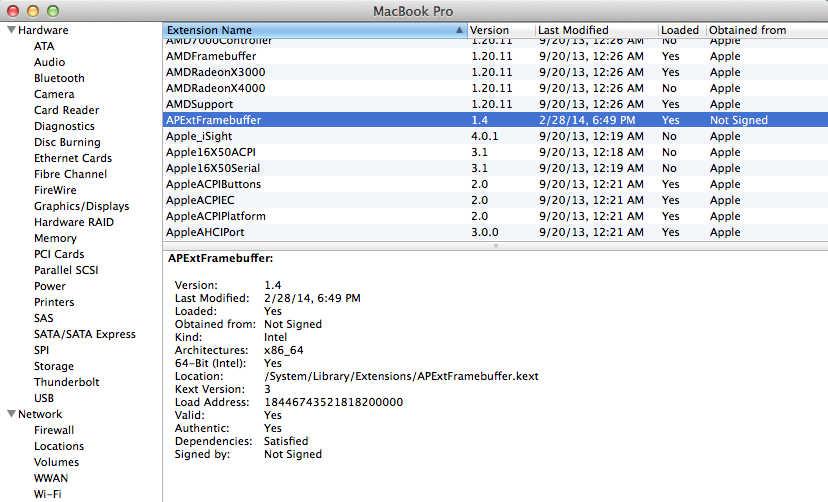Select the AppleAHCIPort extension row

coord(495,232)
